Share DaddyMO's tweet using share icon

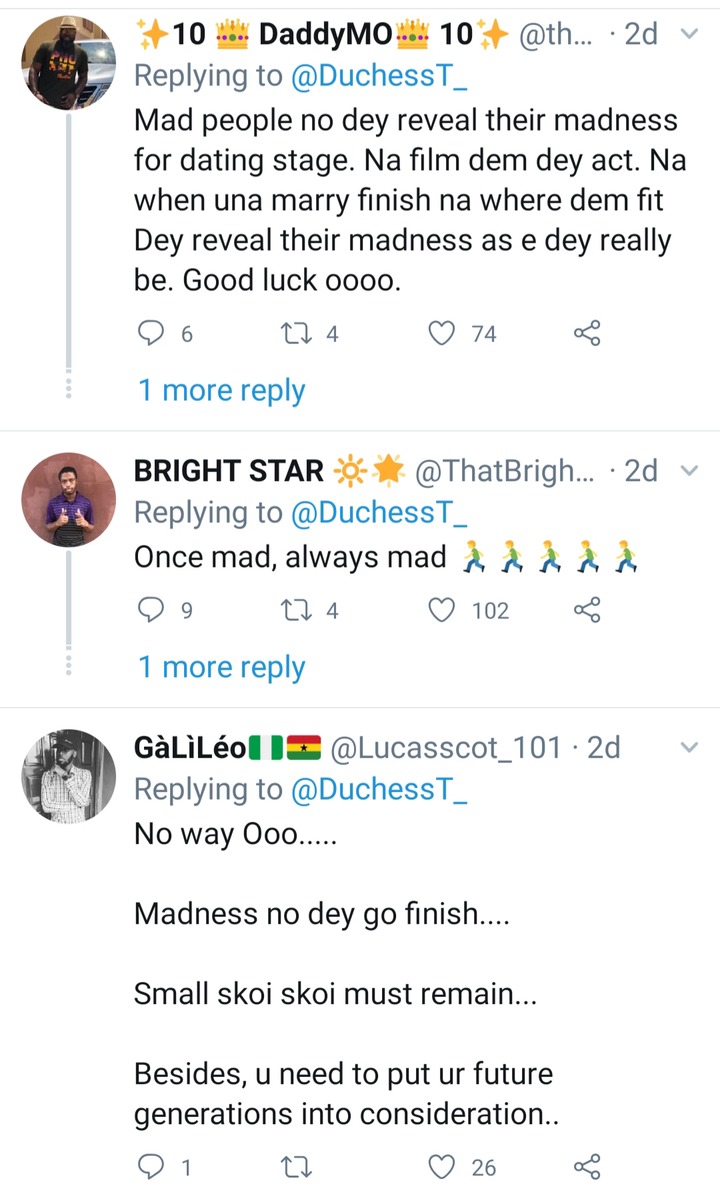click(587, 334)
